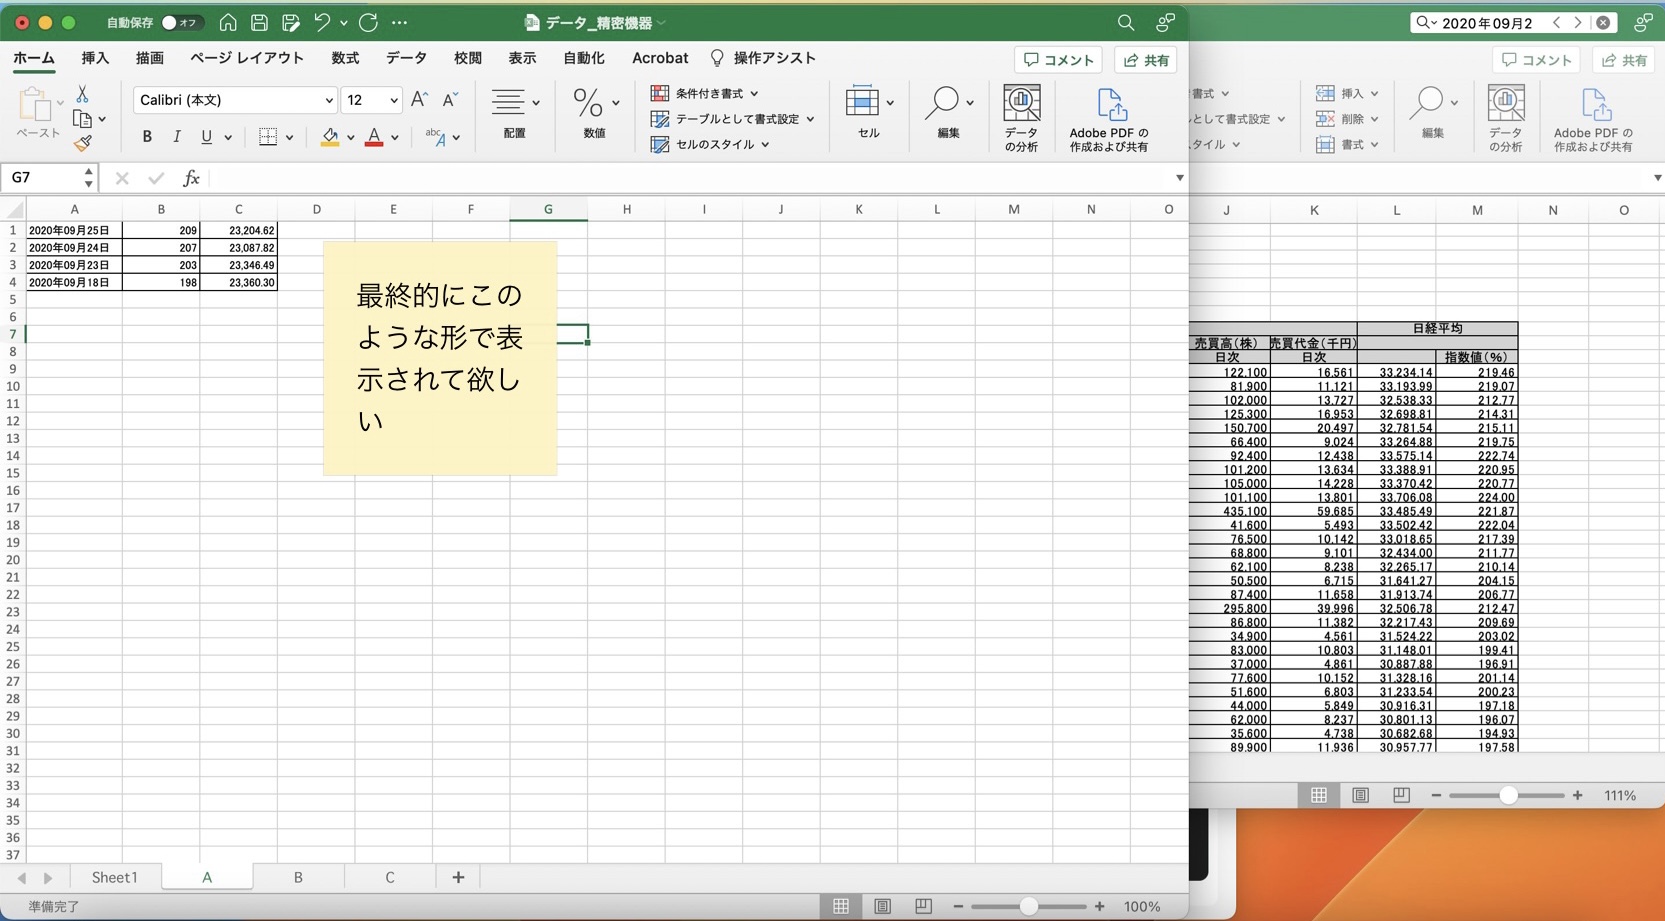Zoom in with plus button in back window

[1577, 795]
